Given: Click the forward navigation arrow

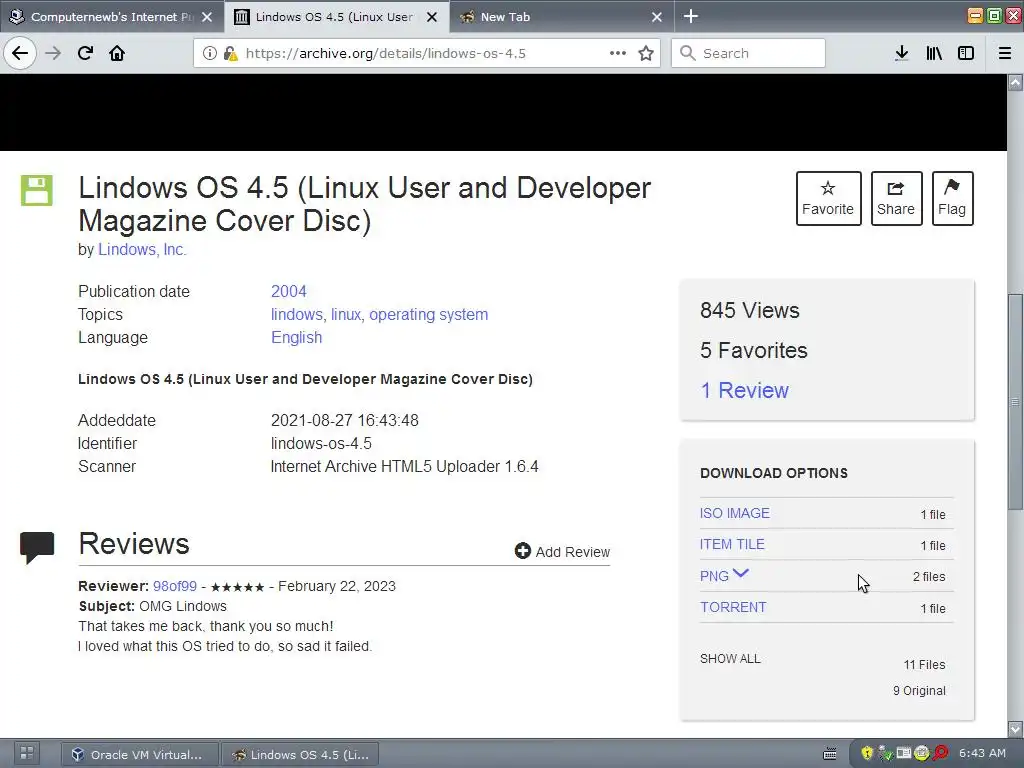Looking at the screenshot, I should [x=53, y=53].
